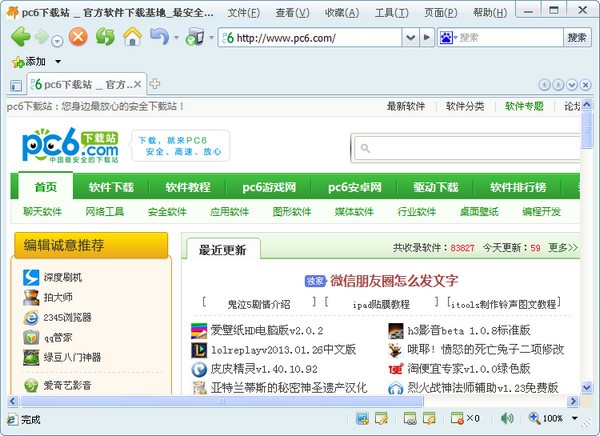Click the 绿豆八门神器 icon

[x=31, y=357]
